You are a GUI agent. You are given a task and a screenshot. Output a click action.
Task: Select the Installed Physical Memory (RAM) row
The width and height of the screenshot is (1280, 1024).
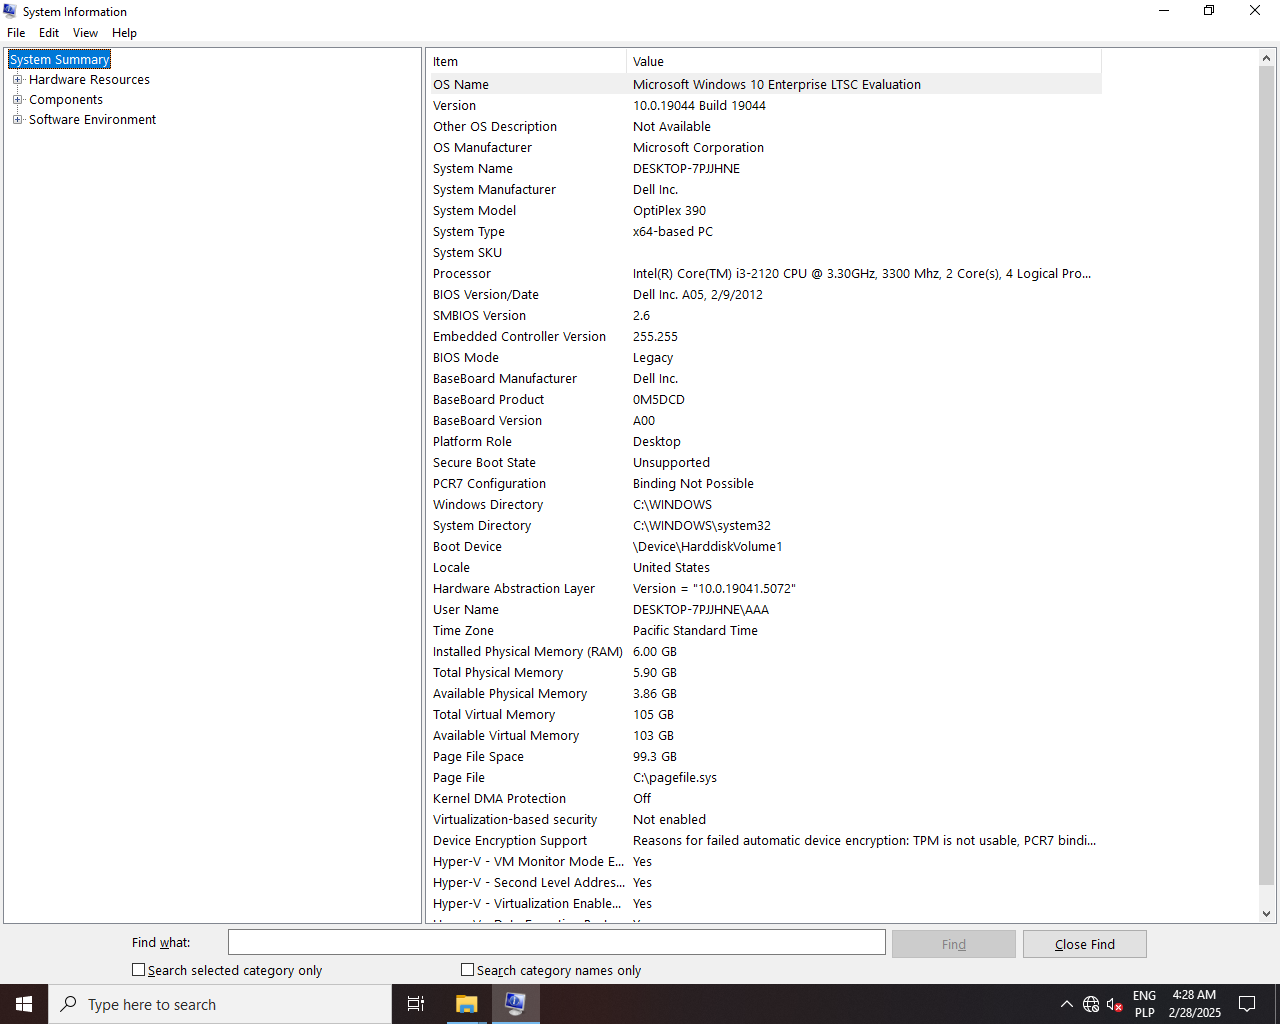(x=766, y=652)
